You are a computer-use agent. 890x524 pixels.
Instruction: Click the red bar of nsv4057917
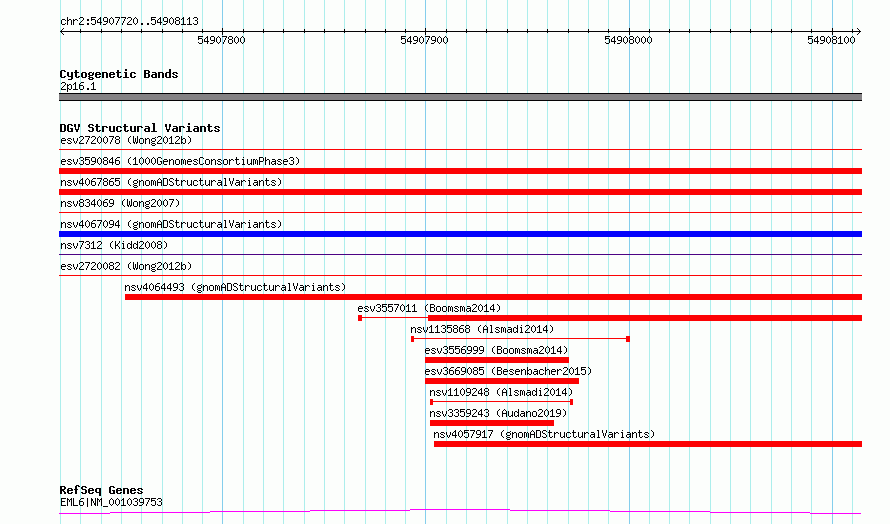[648, 444]
